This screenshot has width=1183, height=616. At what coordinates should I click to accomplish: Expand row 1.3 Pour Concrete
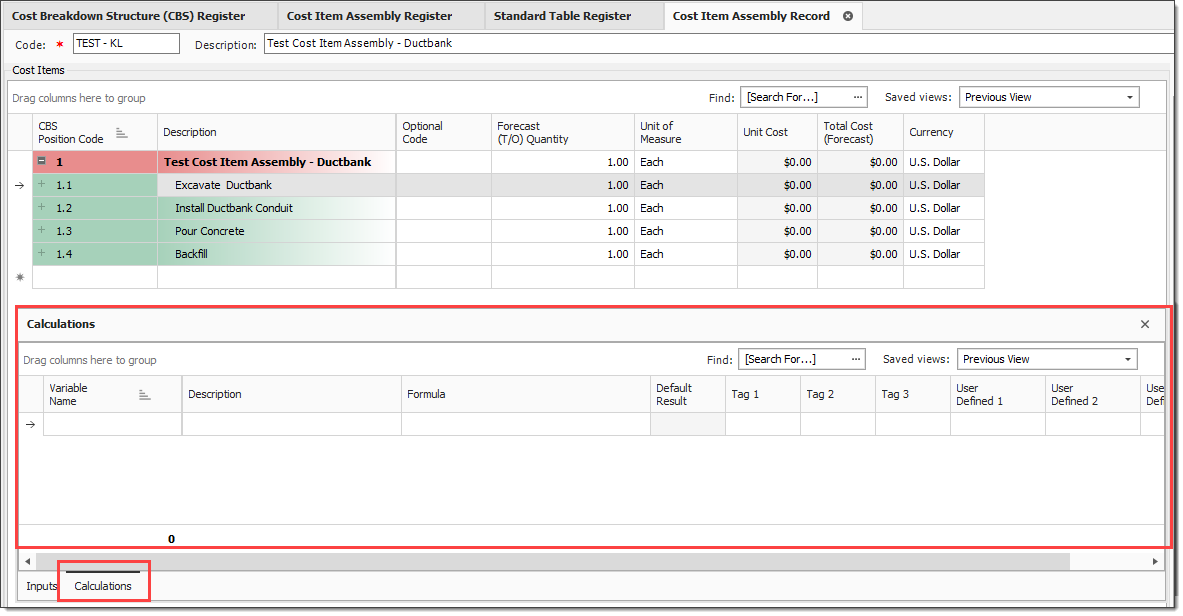[42, 231]
